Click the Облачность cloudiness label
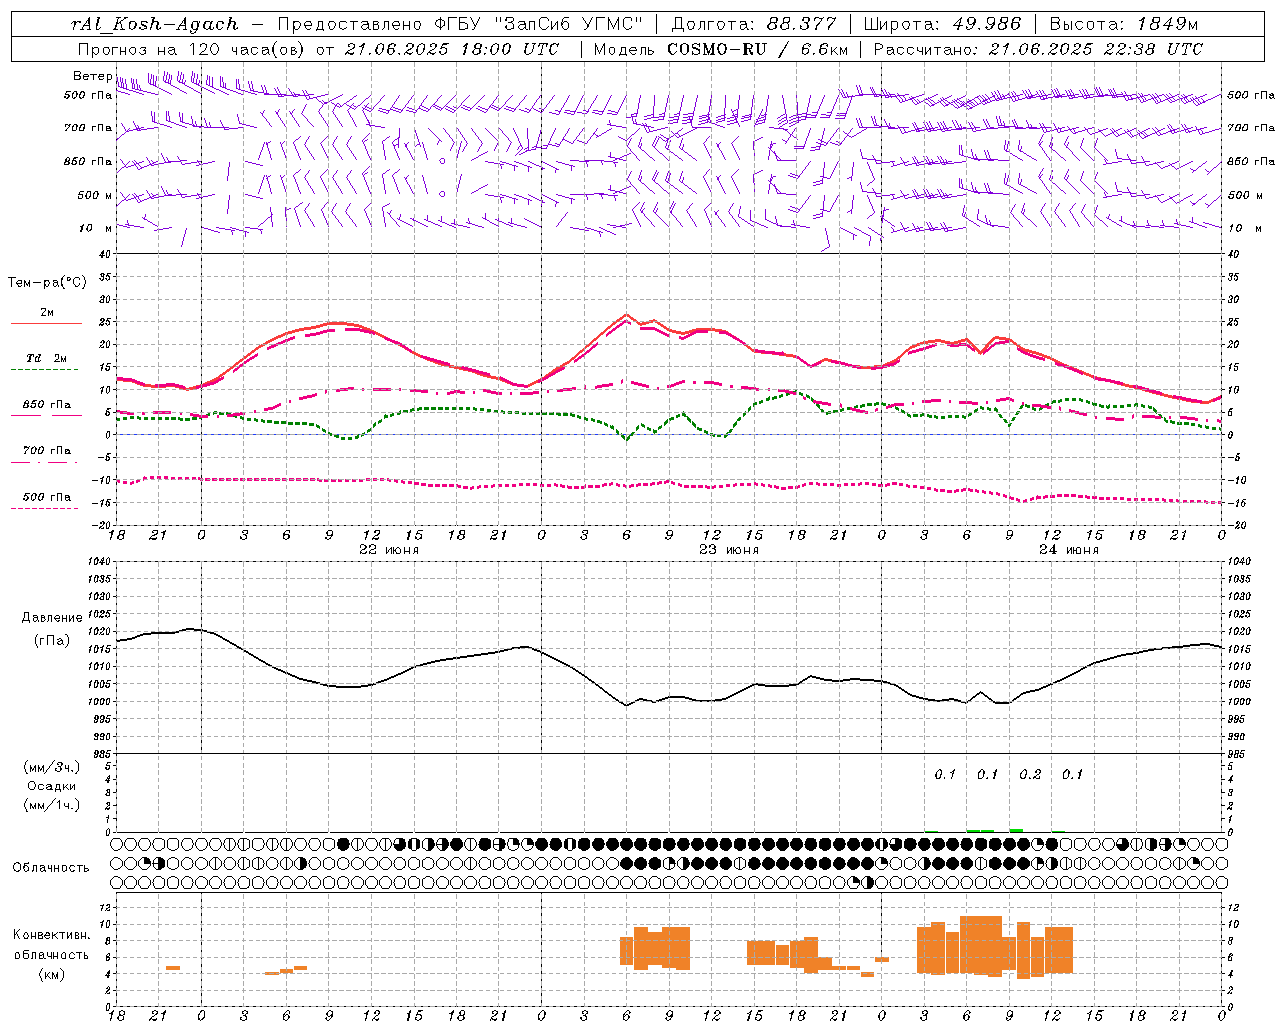The width and height of the screenshot is (1280, 1024). tap(51, 868)
